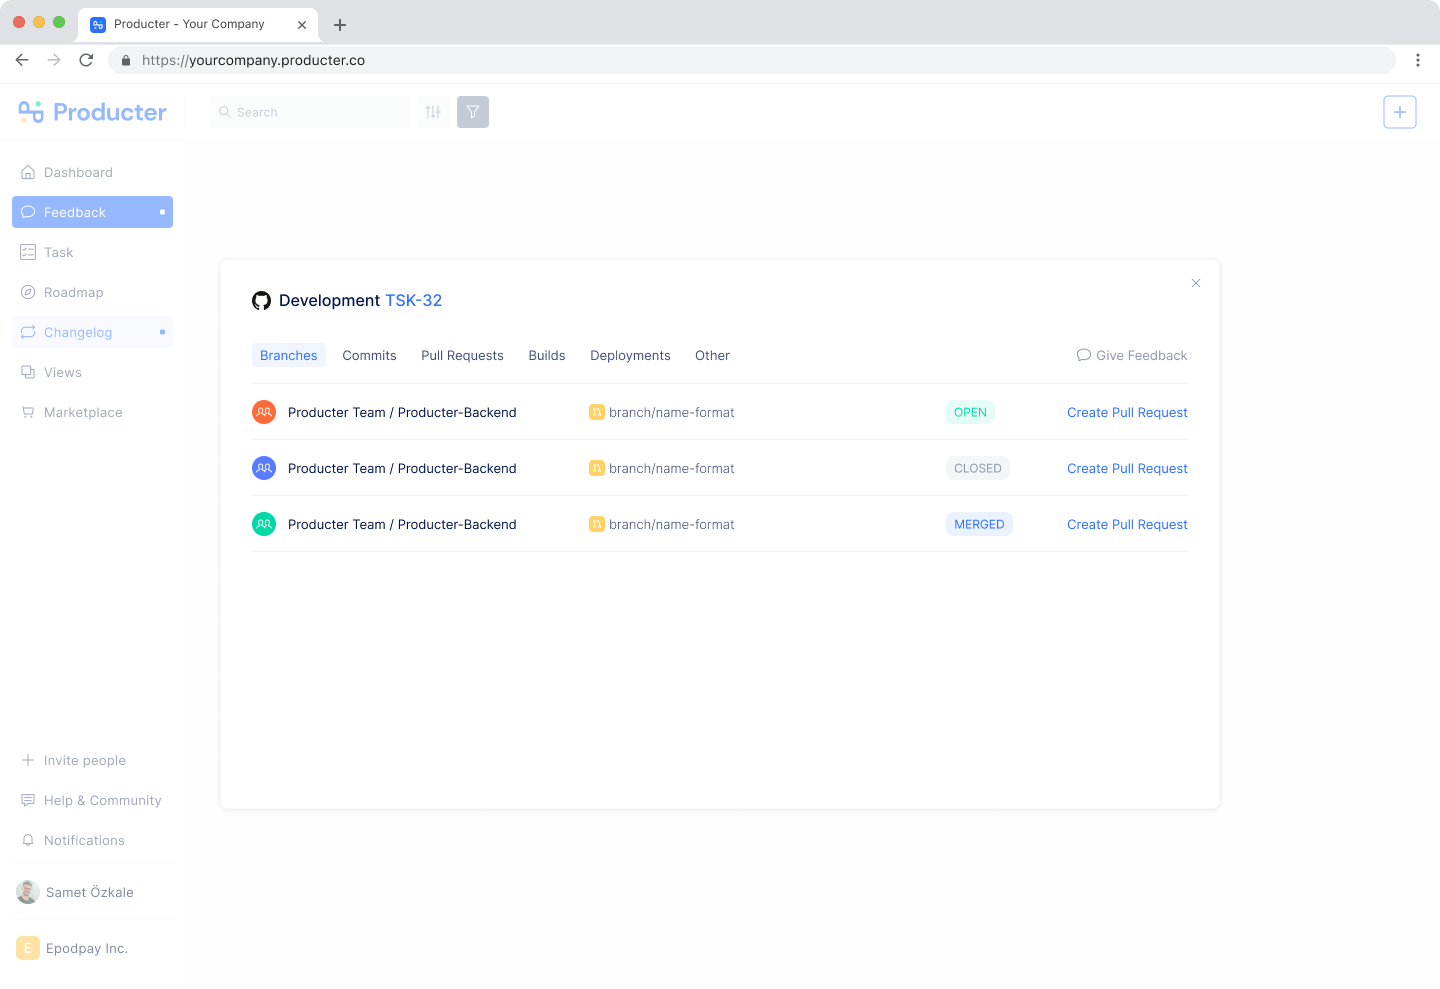1440x989 pixels.
Task: Click the OPEN status badge
Action: (970, 412)
